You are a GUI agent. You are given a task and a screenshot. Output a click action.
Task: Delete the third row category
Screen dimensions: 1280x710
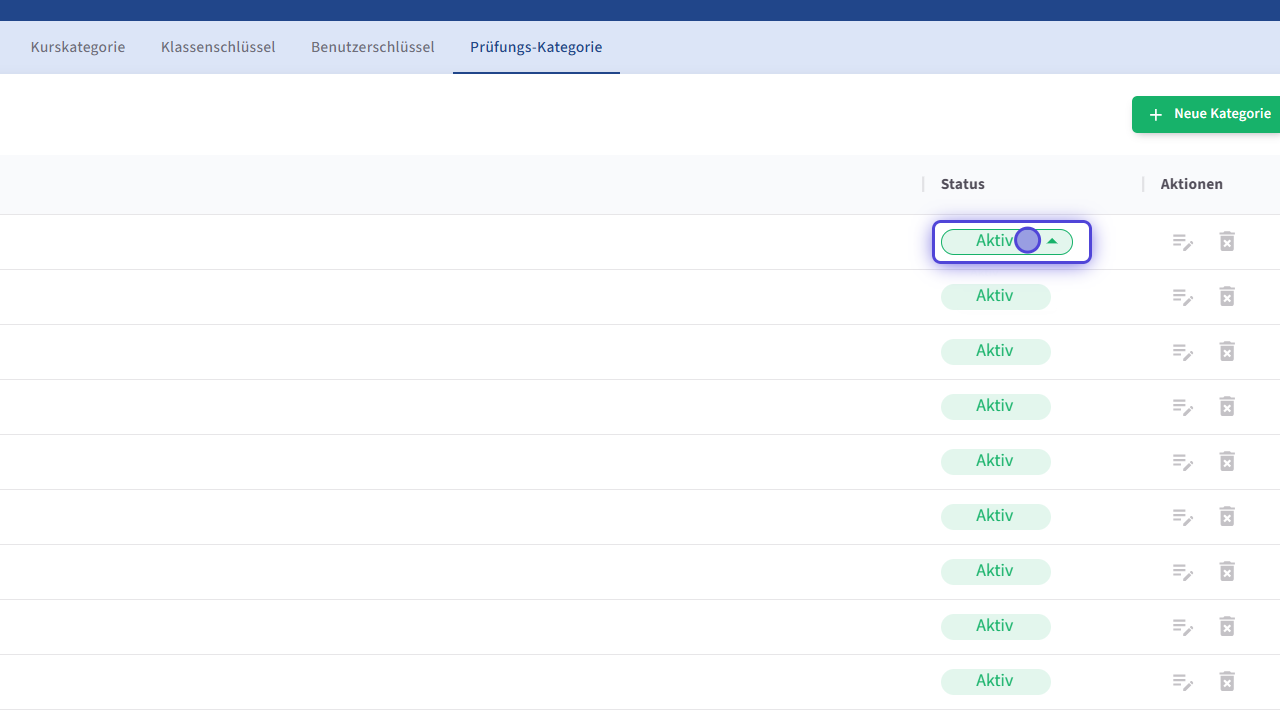pyautogui.click(x=1227, y=352)
